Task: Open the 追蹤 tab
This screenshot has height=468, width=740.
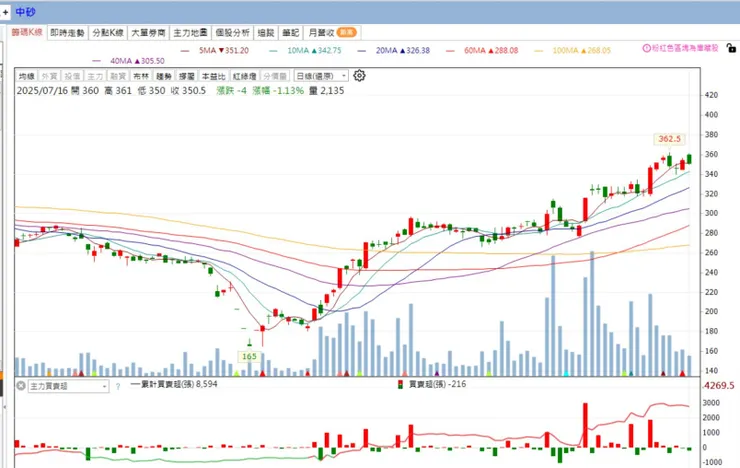Action: [x=266, y=33]
